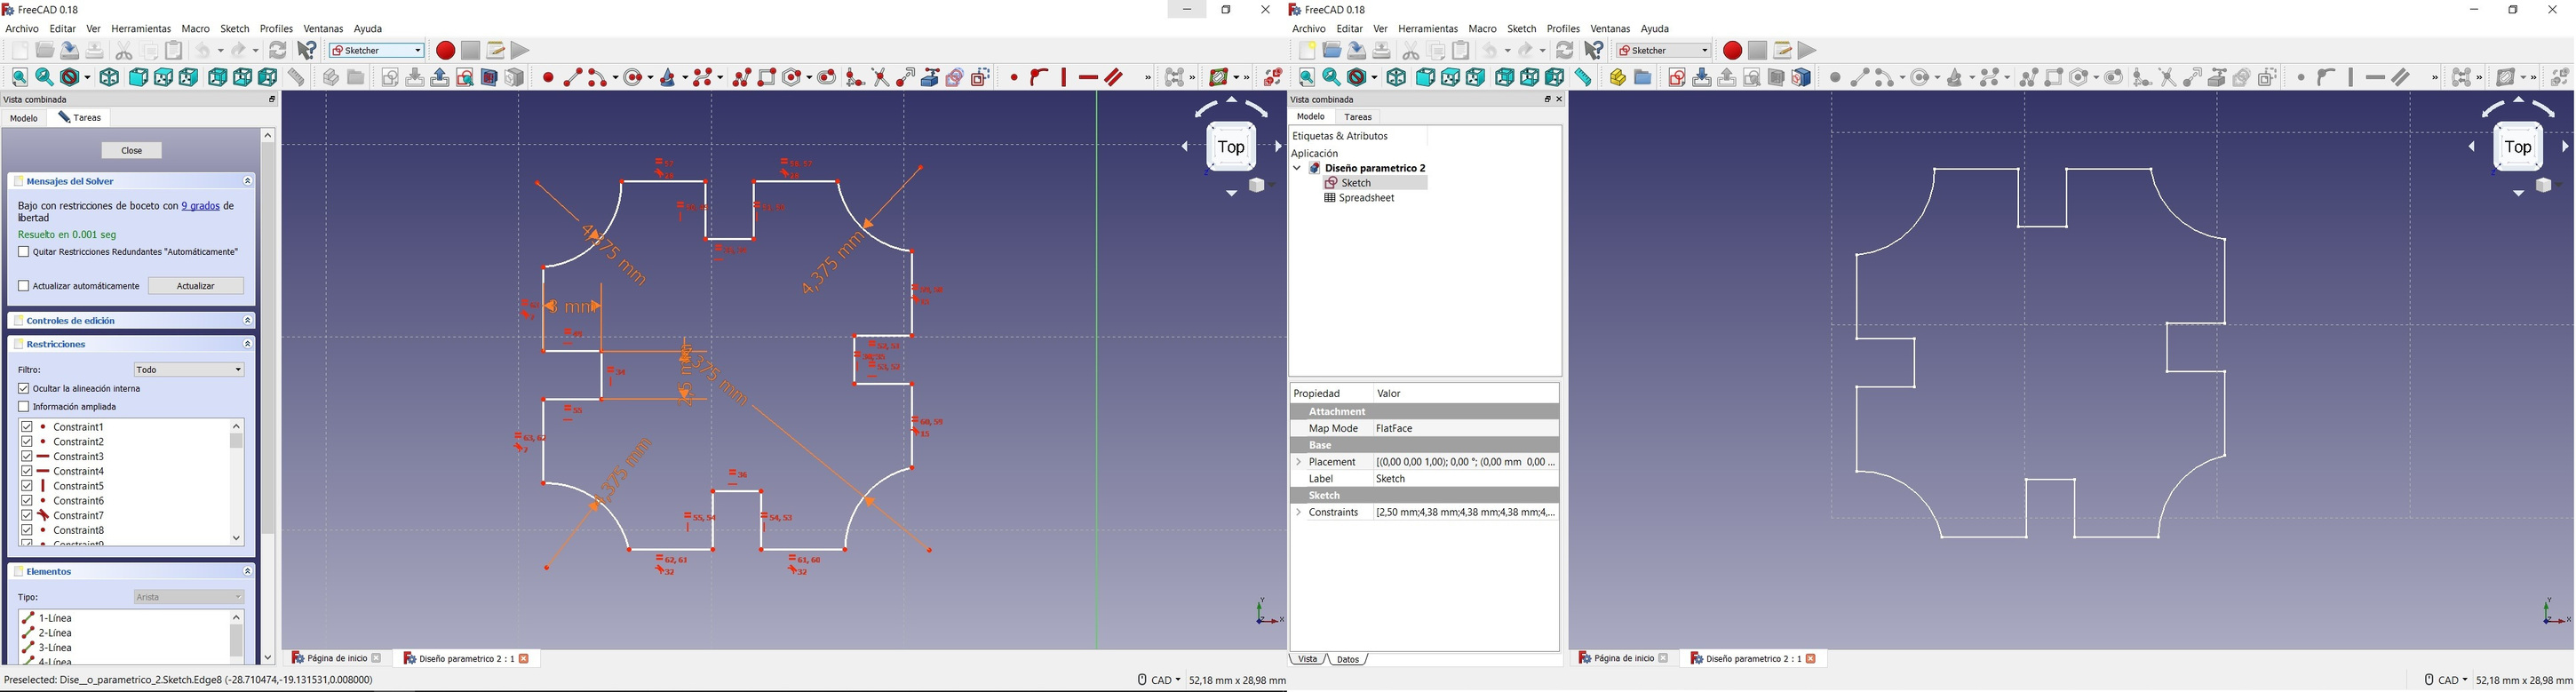Click View sketch icon in left window
Viewport: 2576px width, 692px height.
(x=465, y=77)
